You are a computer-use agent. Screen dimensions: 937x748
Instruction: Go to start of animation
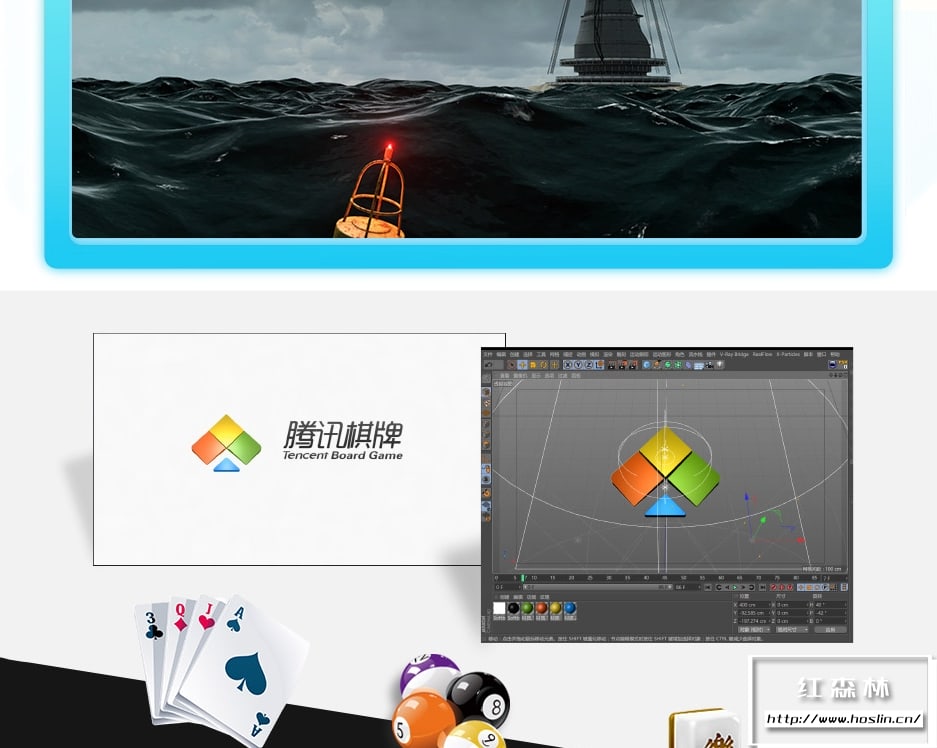[x=708, y=587]
